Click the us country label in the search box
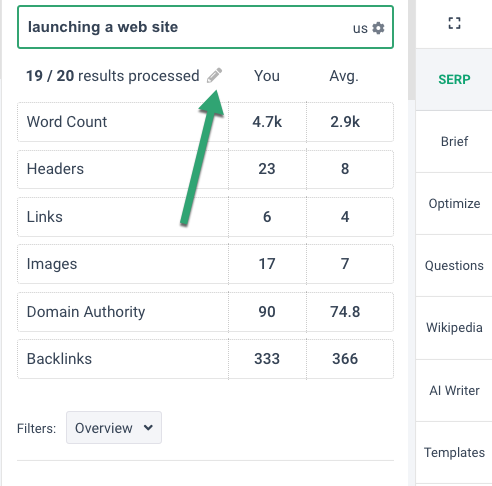Viewport: 492px width, 486px height. point(360,28)
